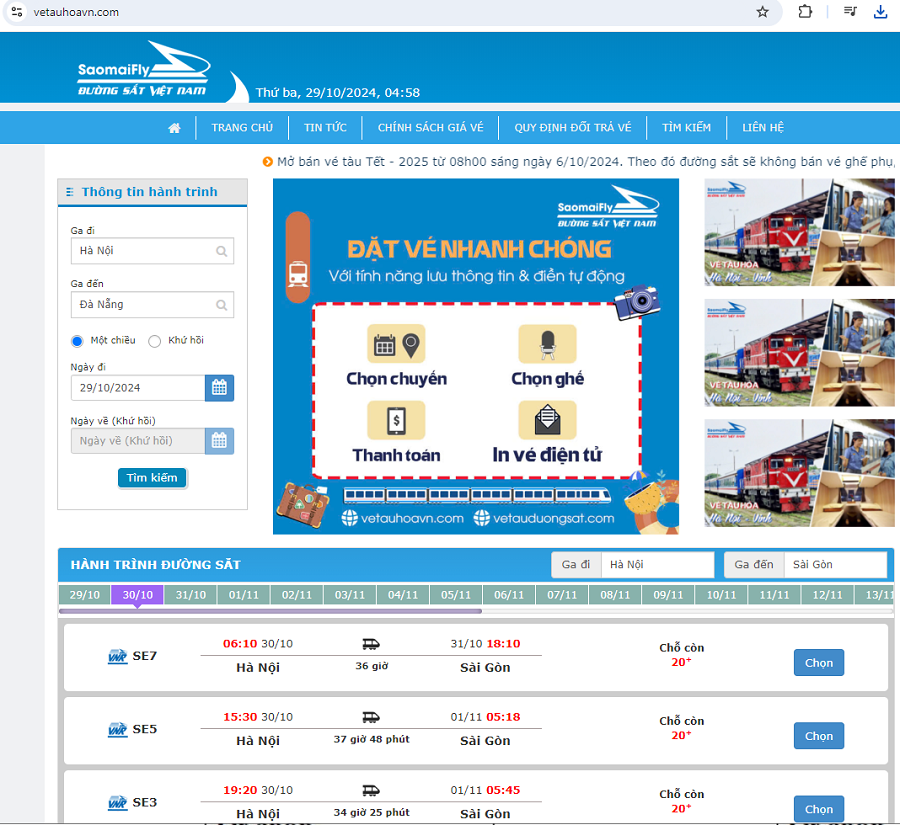The height and width of the screenshot is (825, 900).
Task: Select the 04/11 date tab
Action: pyautogui.click(x=403, y=595)
